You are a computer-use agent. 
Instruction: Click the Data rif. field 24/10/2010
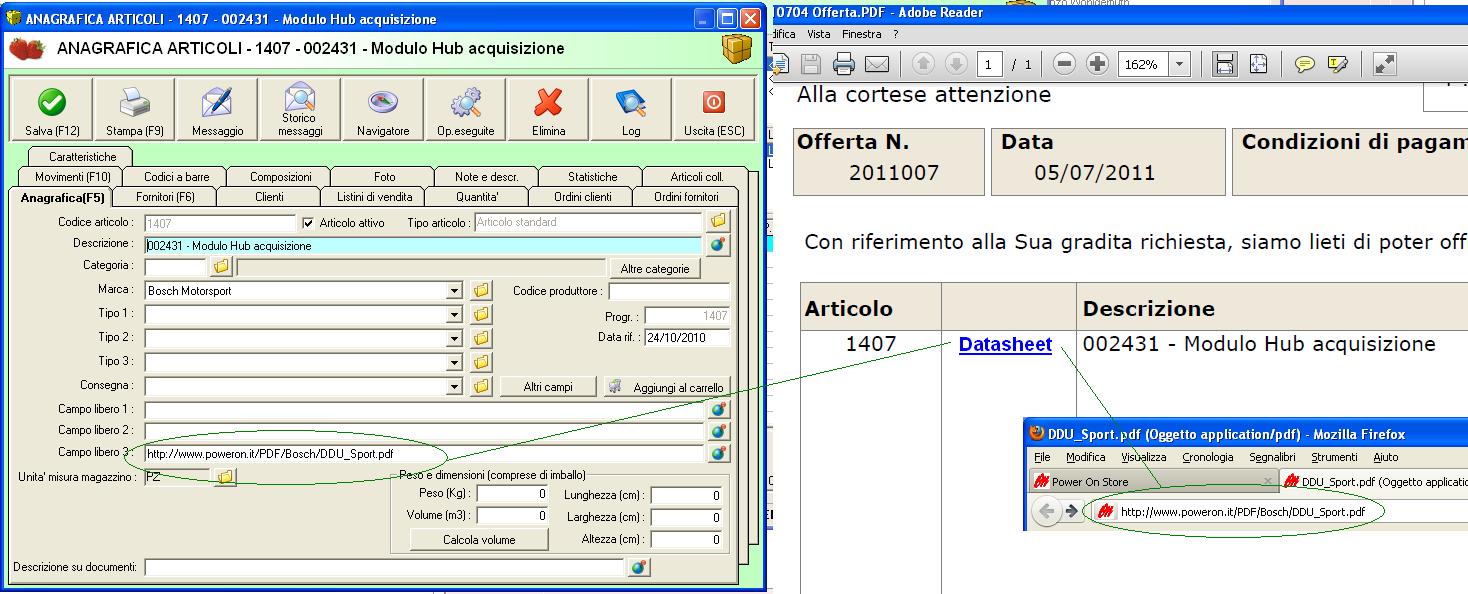(x=687, y=338)
